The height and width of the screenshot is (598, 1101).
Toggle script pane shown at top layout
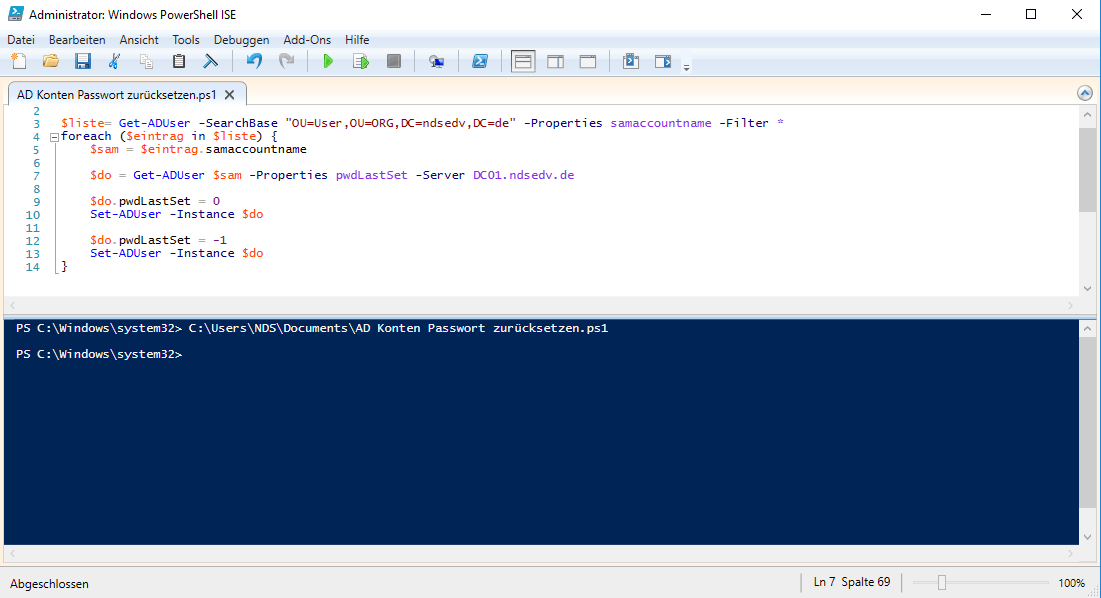[523, 62]
